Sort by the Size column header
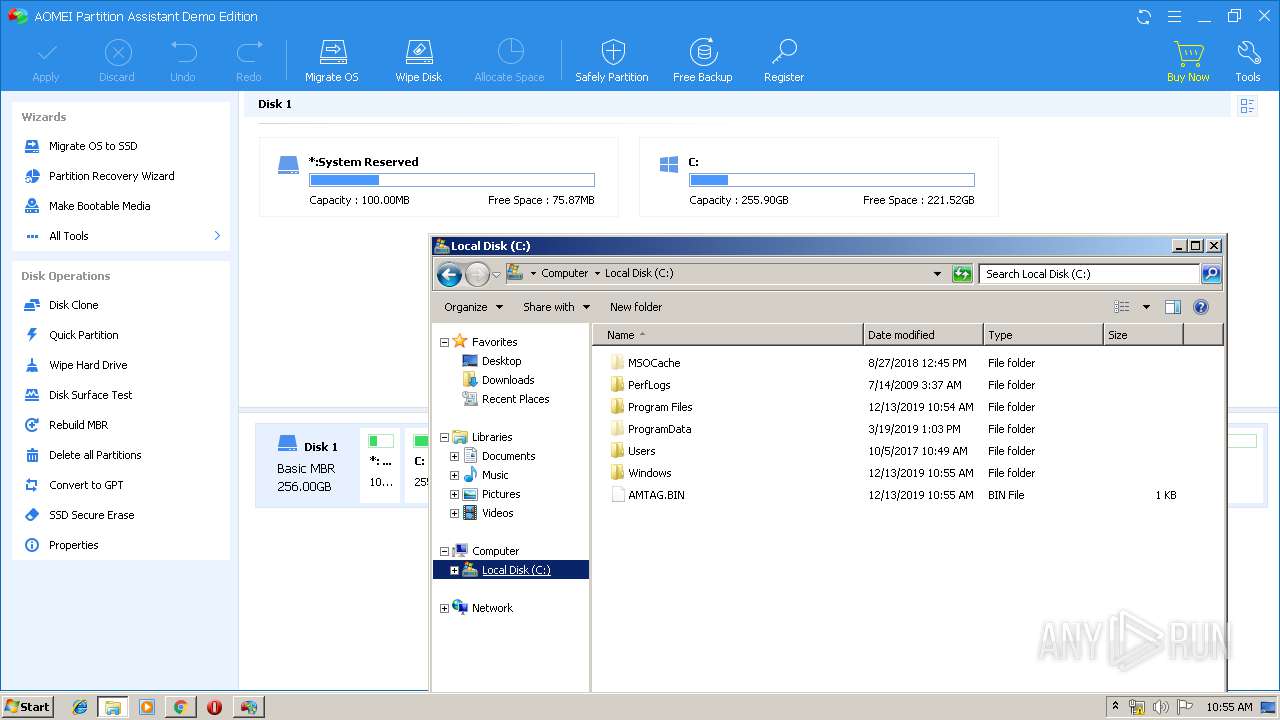This screenshot has height=720, width=1280. [x=1143, y=335]
